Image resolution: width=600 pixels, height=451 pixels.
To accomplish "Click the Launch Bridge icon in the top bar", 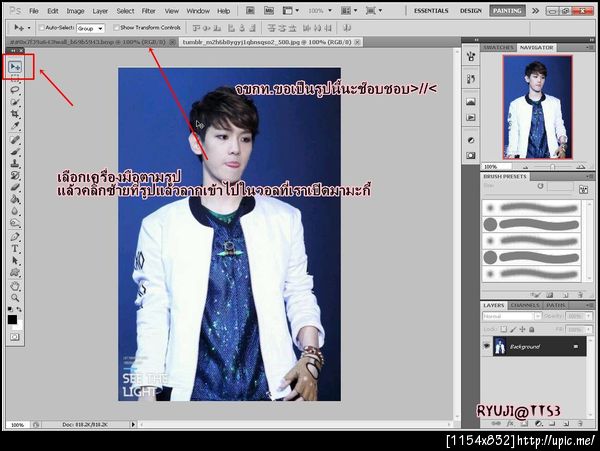I will [x=250, y=11].
